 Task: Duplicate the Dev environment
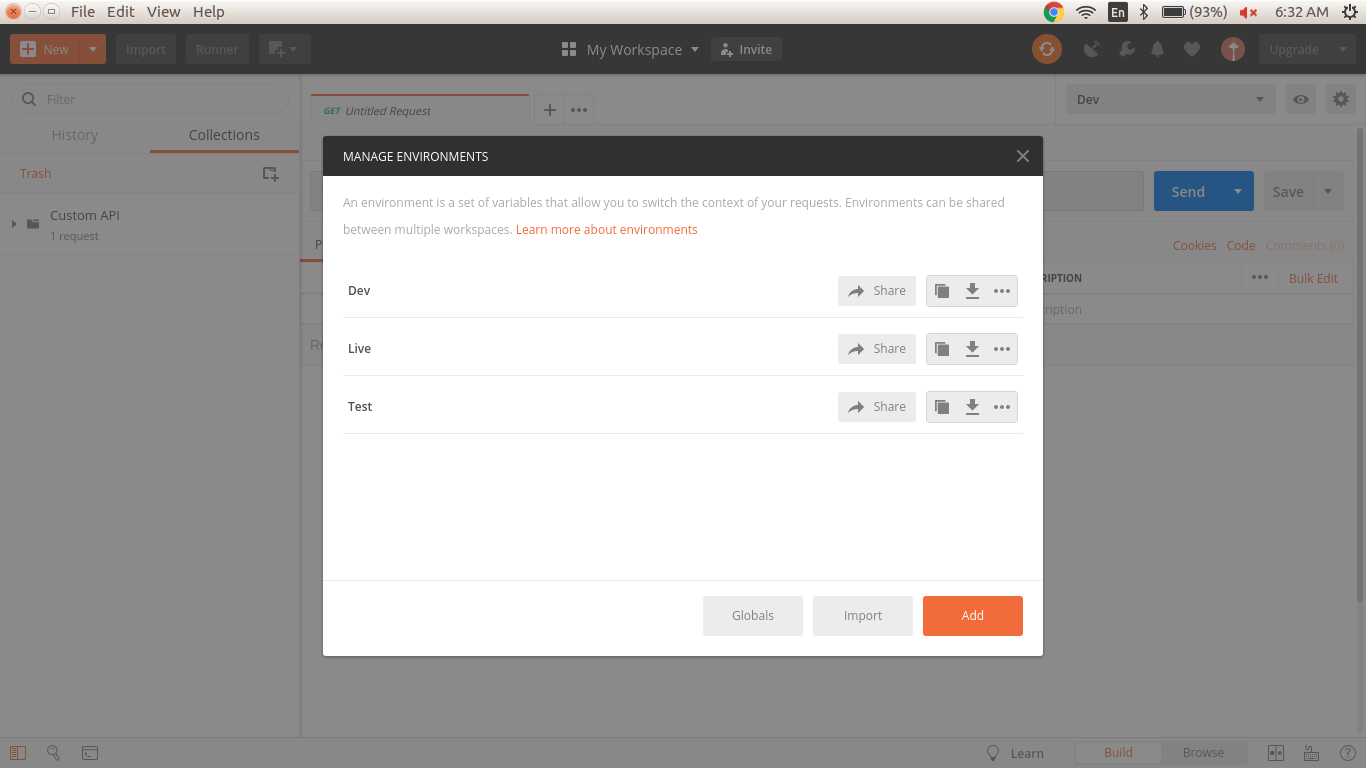click(x=941, y=290)
